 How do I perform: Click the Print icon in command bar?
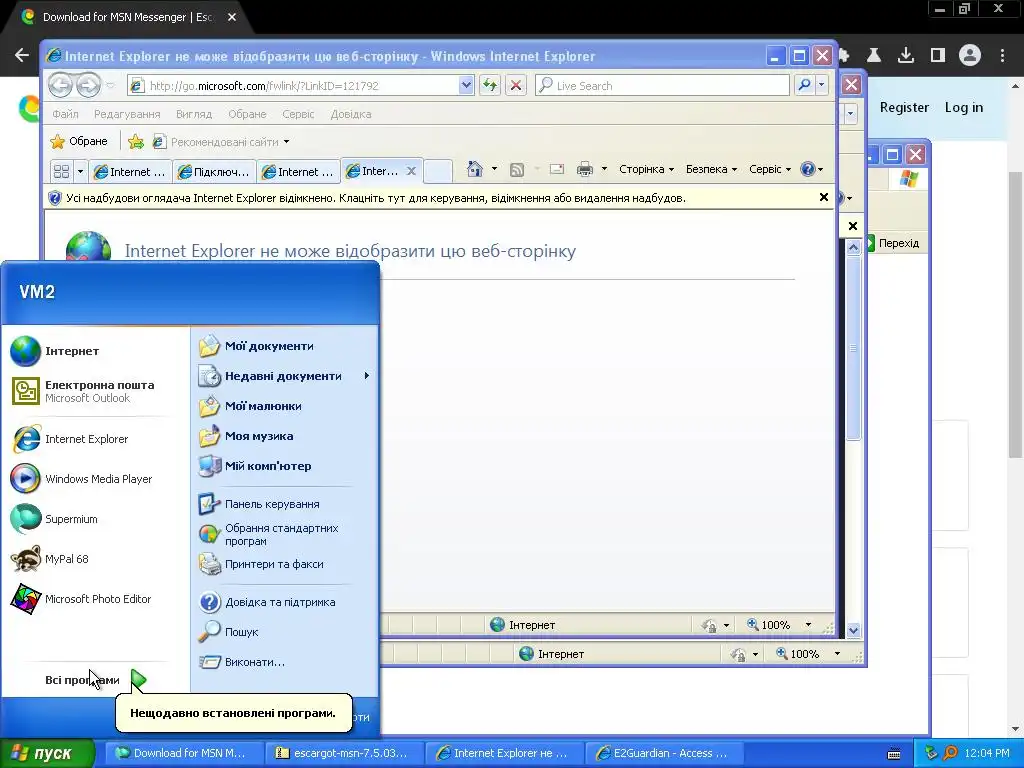coord(585,170)
